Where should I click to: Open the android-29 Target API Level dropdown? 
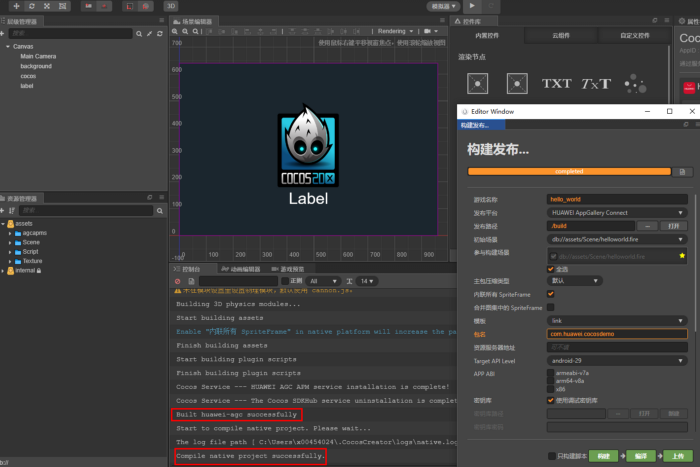(x=617, y=360)
